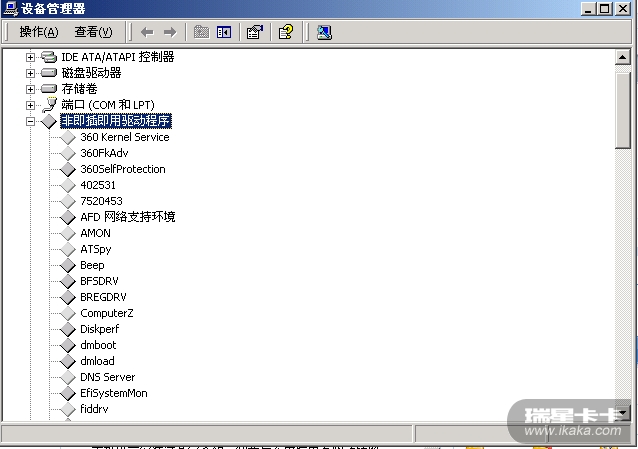
Task: Minimize the 设备管理器 window
Action: pos(588,9)
